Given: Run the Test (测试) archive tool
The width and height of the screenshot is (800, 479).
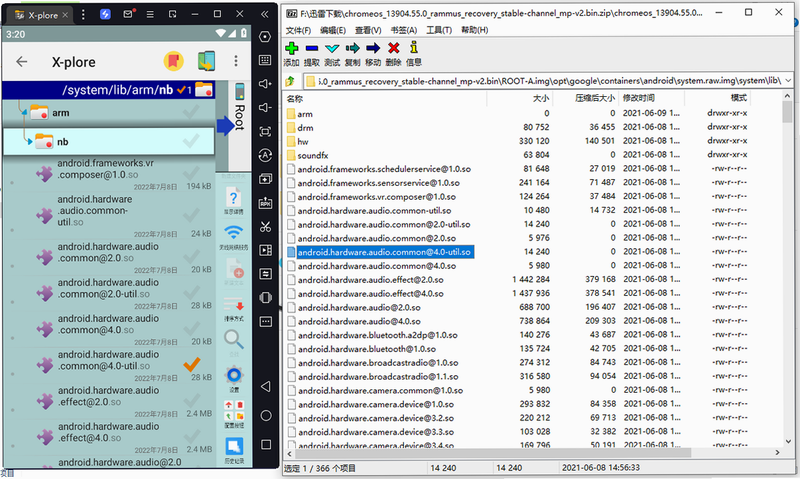Looking at the screenshot, I should 332,48.
